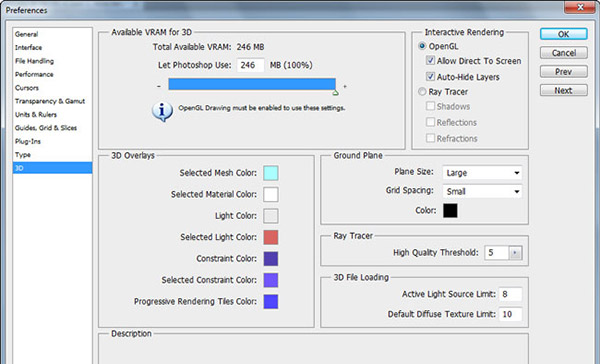Change the Selected Light Color swatch
The image size is (600, 364).
(x=271, y=237)
